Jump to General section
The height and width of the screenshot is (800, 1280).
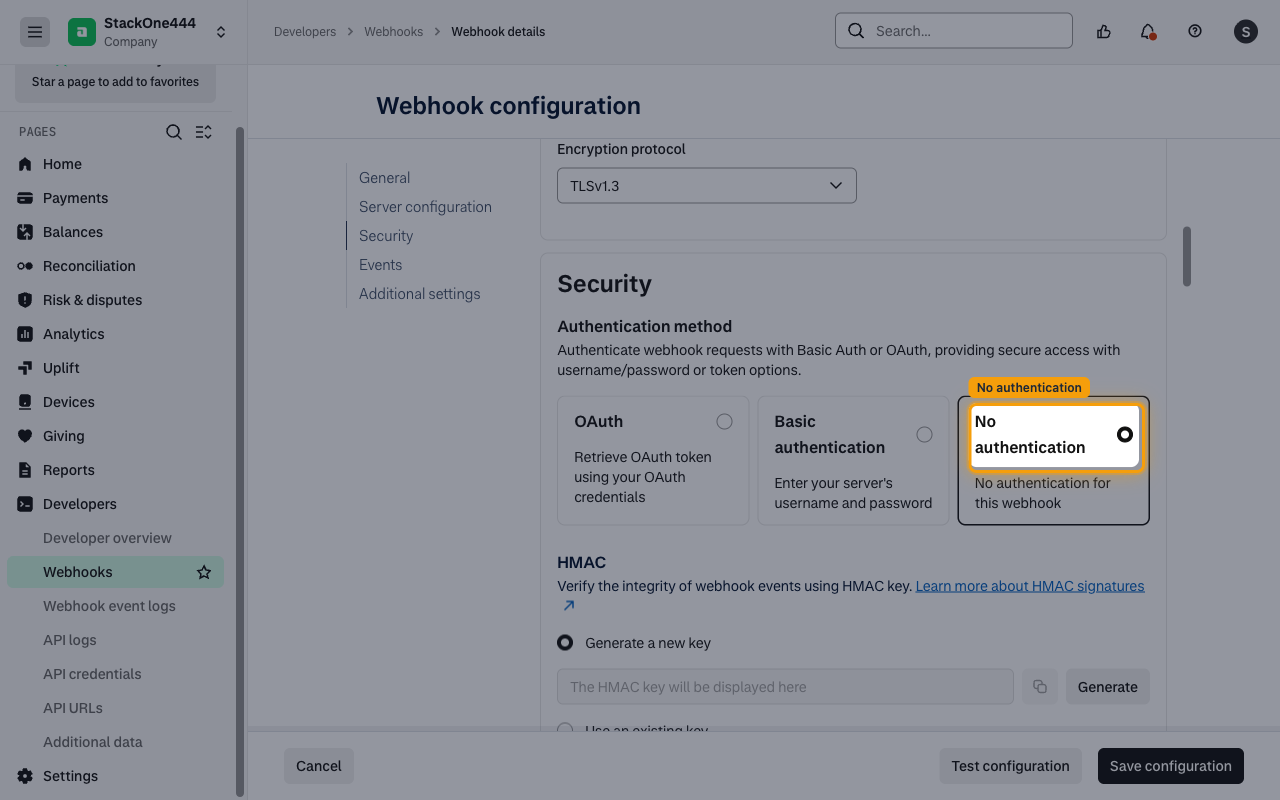click(x=385, y=178)
